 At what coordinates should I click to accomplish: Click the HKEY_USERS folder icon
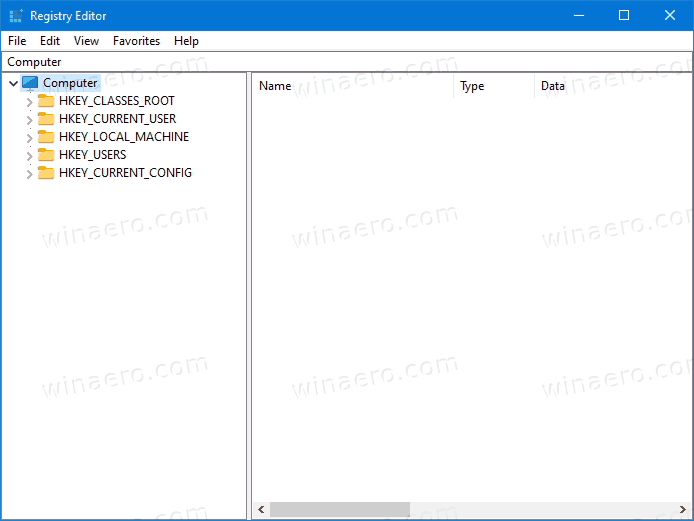point(46,154)
